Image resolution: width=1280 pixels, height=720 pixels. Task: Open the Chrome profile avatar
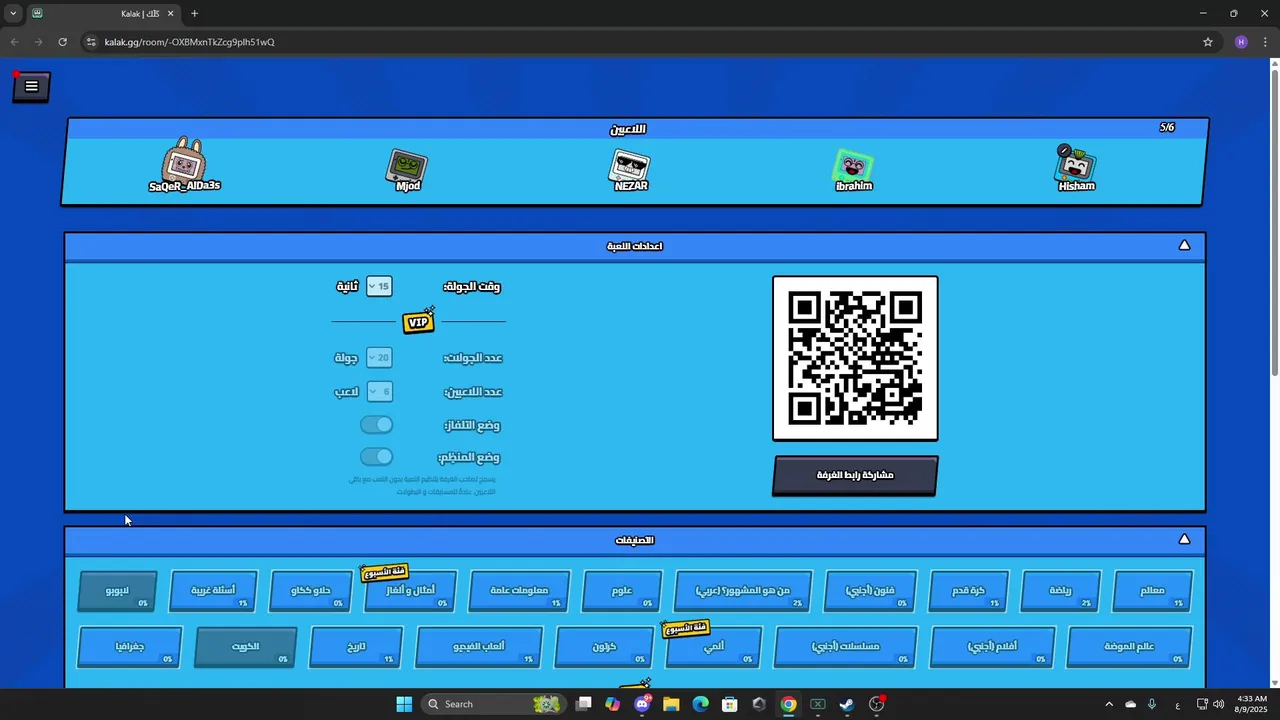(1241, 42)
